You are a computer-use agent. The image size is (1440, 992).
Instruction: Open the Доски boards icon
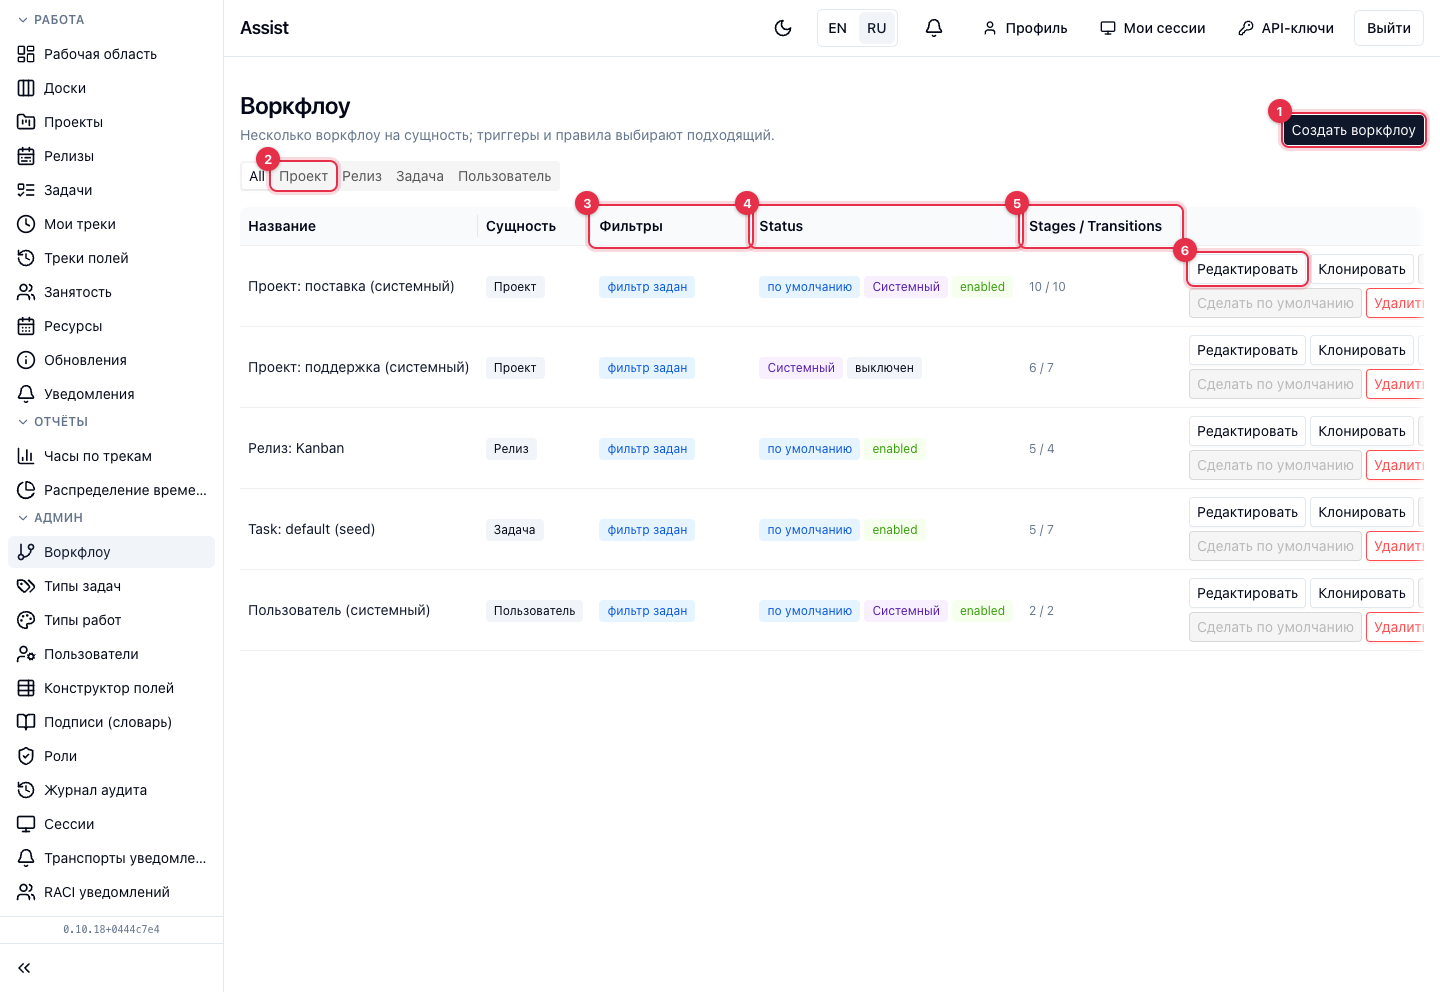26,88
